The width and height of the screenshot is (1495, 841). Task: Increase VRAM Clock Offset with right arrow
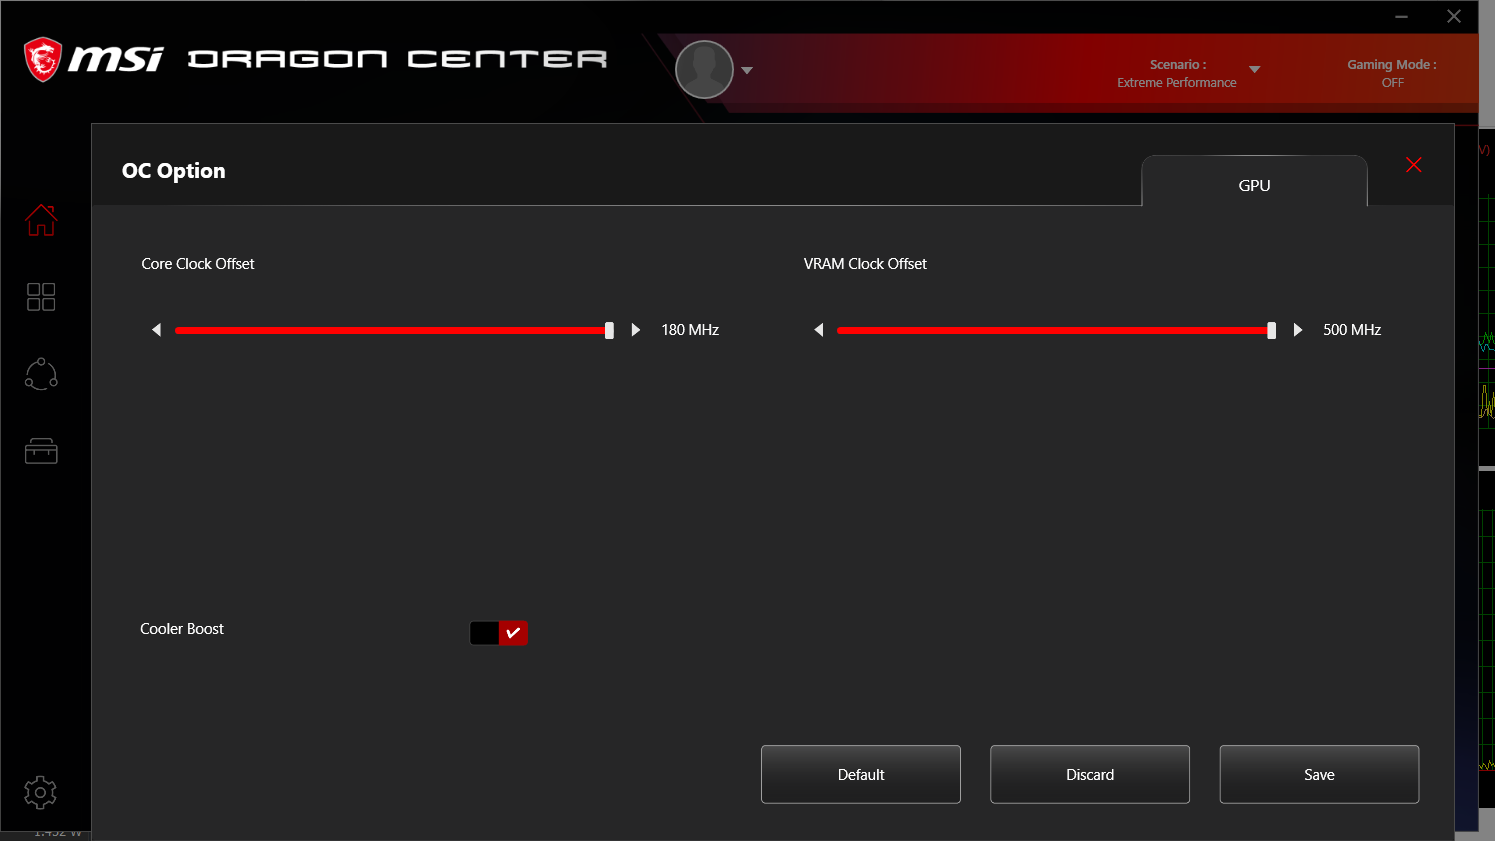pyautogui.click(x=1298, y=330)
